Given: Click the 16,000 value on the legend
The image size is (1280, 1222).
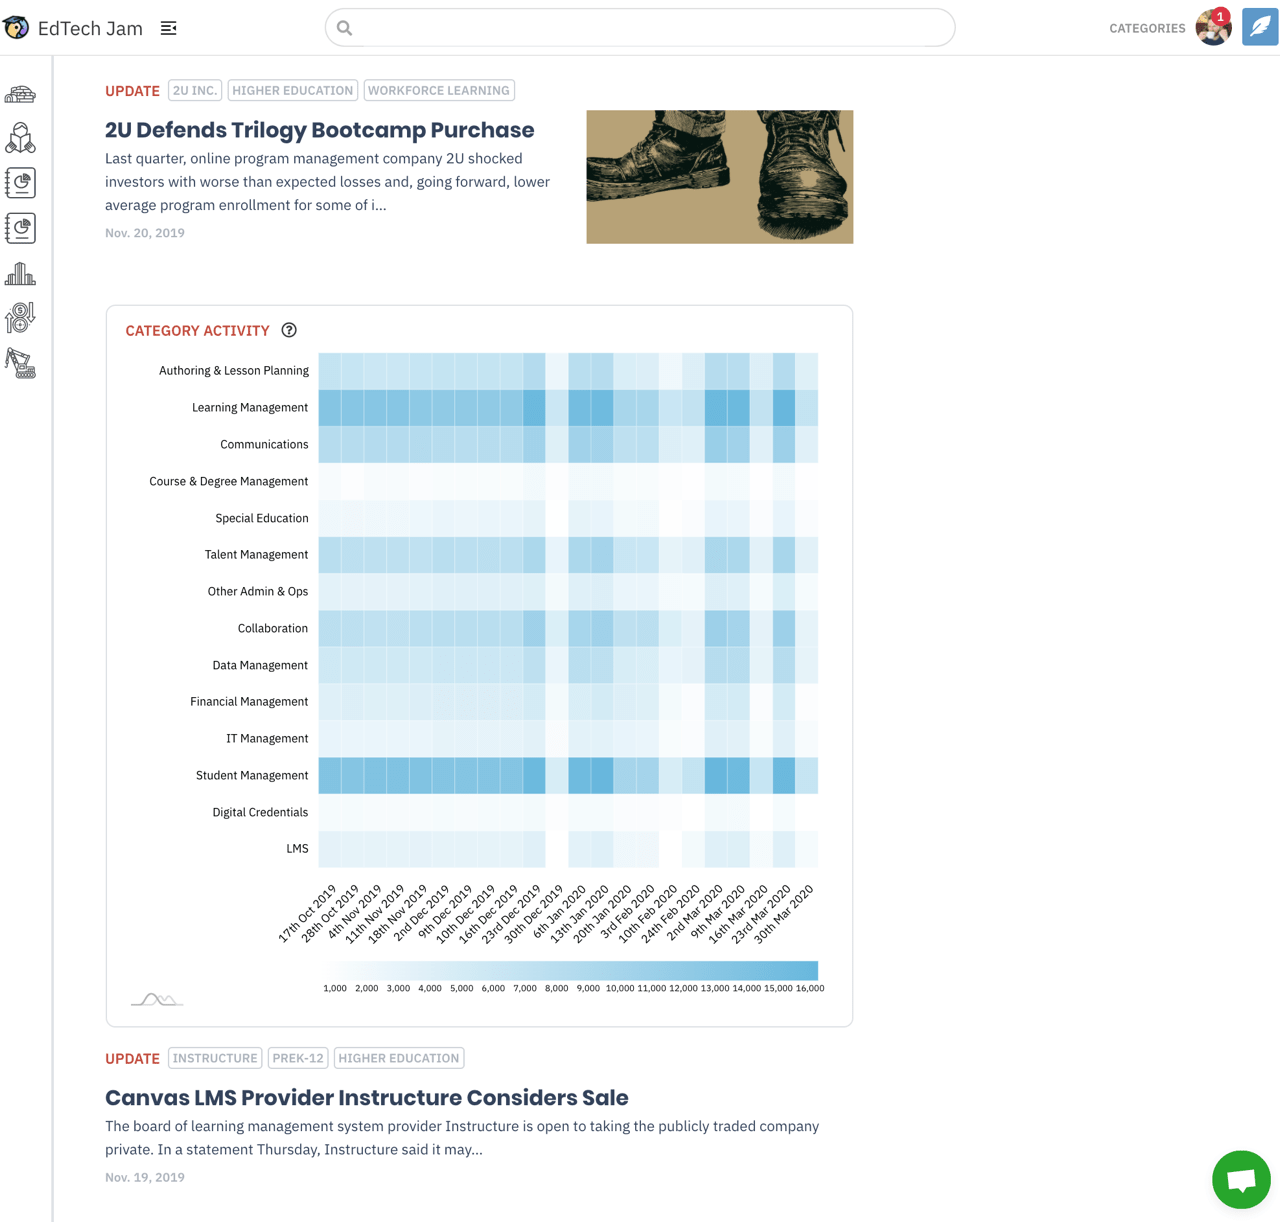Looking at the screenshot, I should pyautogui.click(x=810, y=988).
